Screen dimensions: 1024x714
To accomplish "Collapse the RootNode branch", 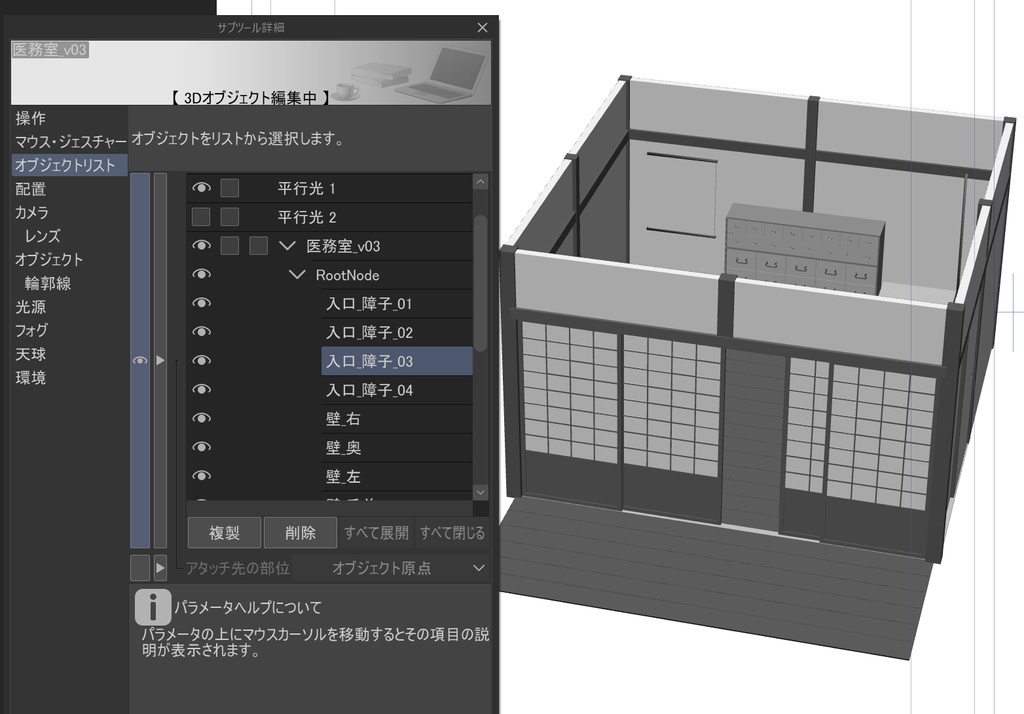I will tap(297, 274).
